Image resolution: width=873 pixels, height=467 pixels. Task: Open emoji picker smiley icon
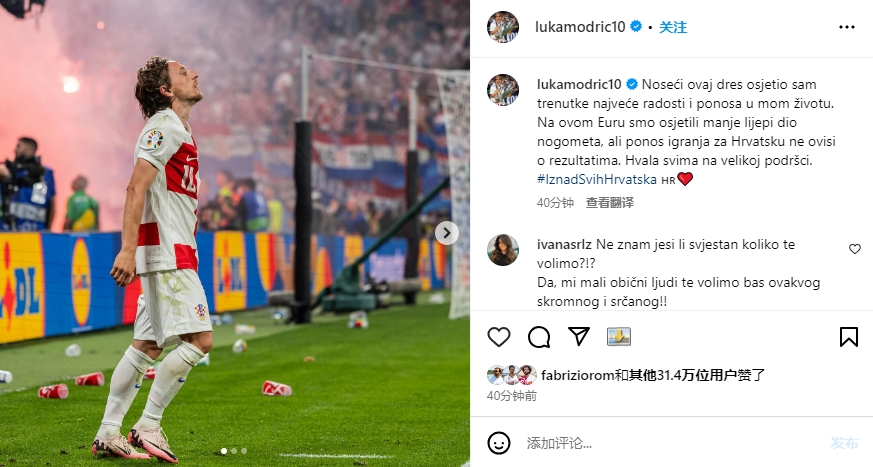[499, 443]
